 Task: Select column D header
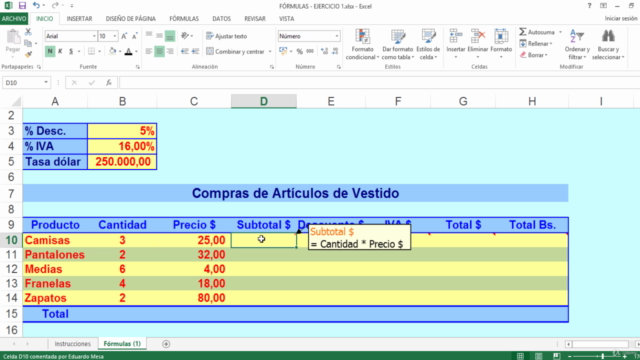(264, 101)
